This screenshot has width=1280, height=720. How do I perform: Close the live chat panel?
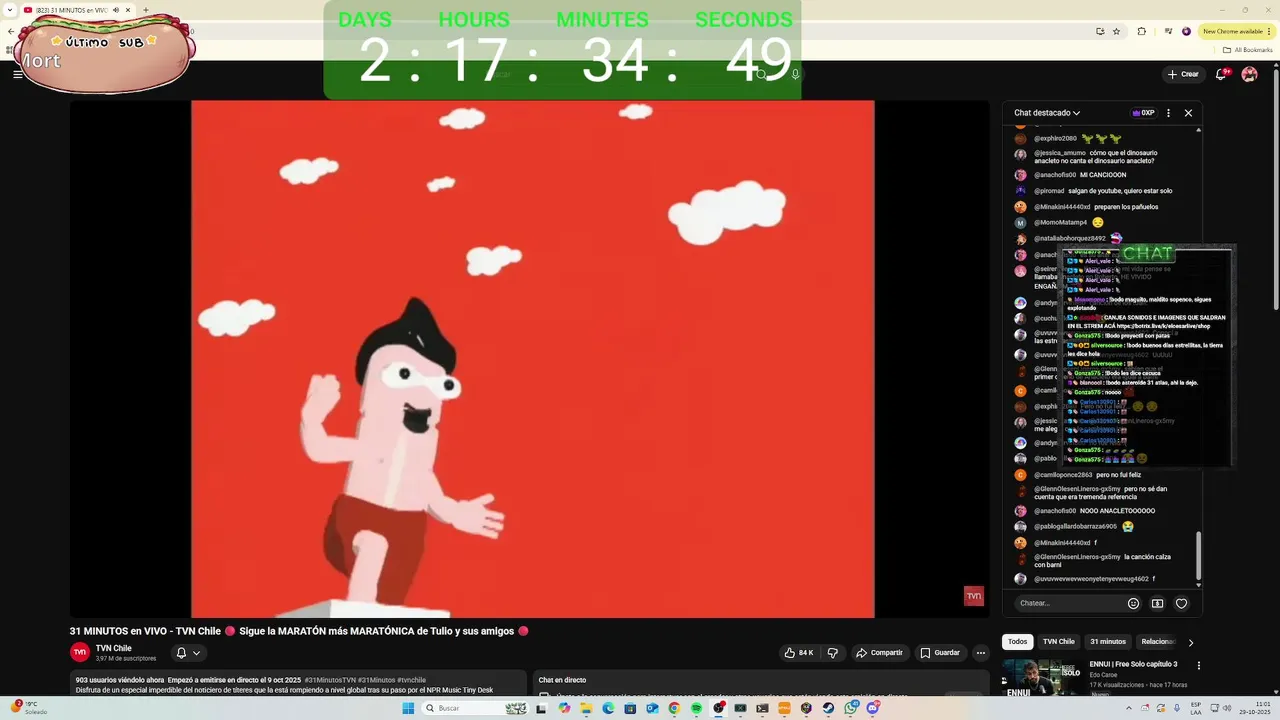(1188, 113)
